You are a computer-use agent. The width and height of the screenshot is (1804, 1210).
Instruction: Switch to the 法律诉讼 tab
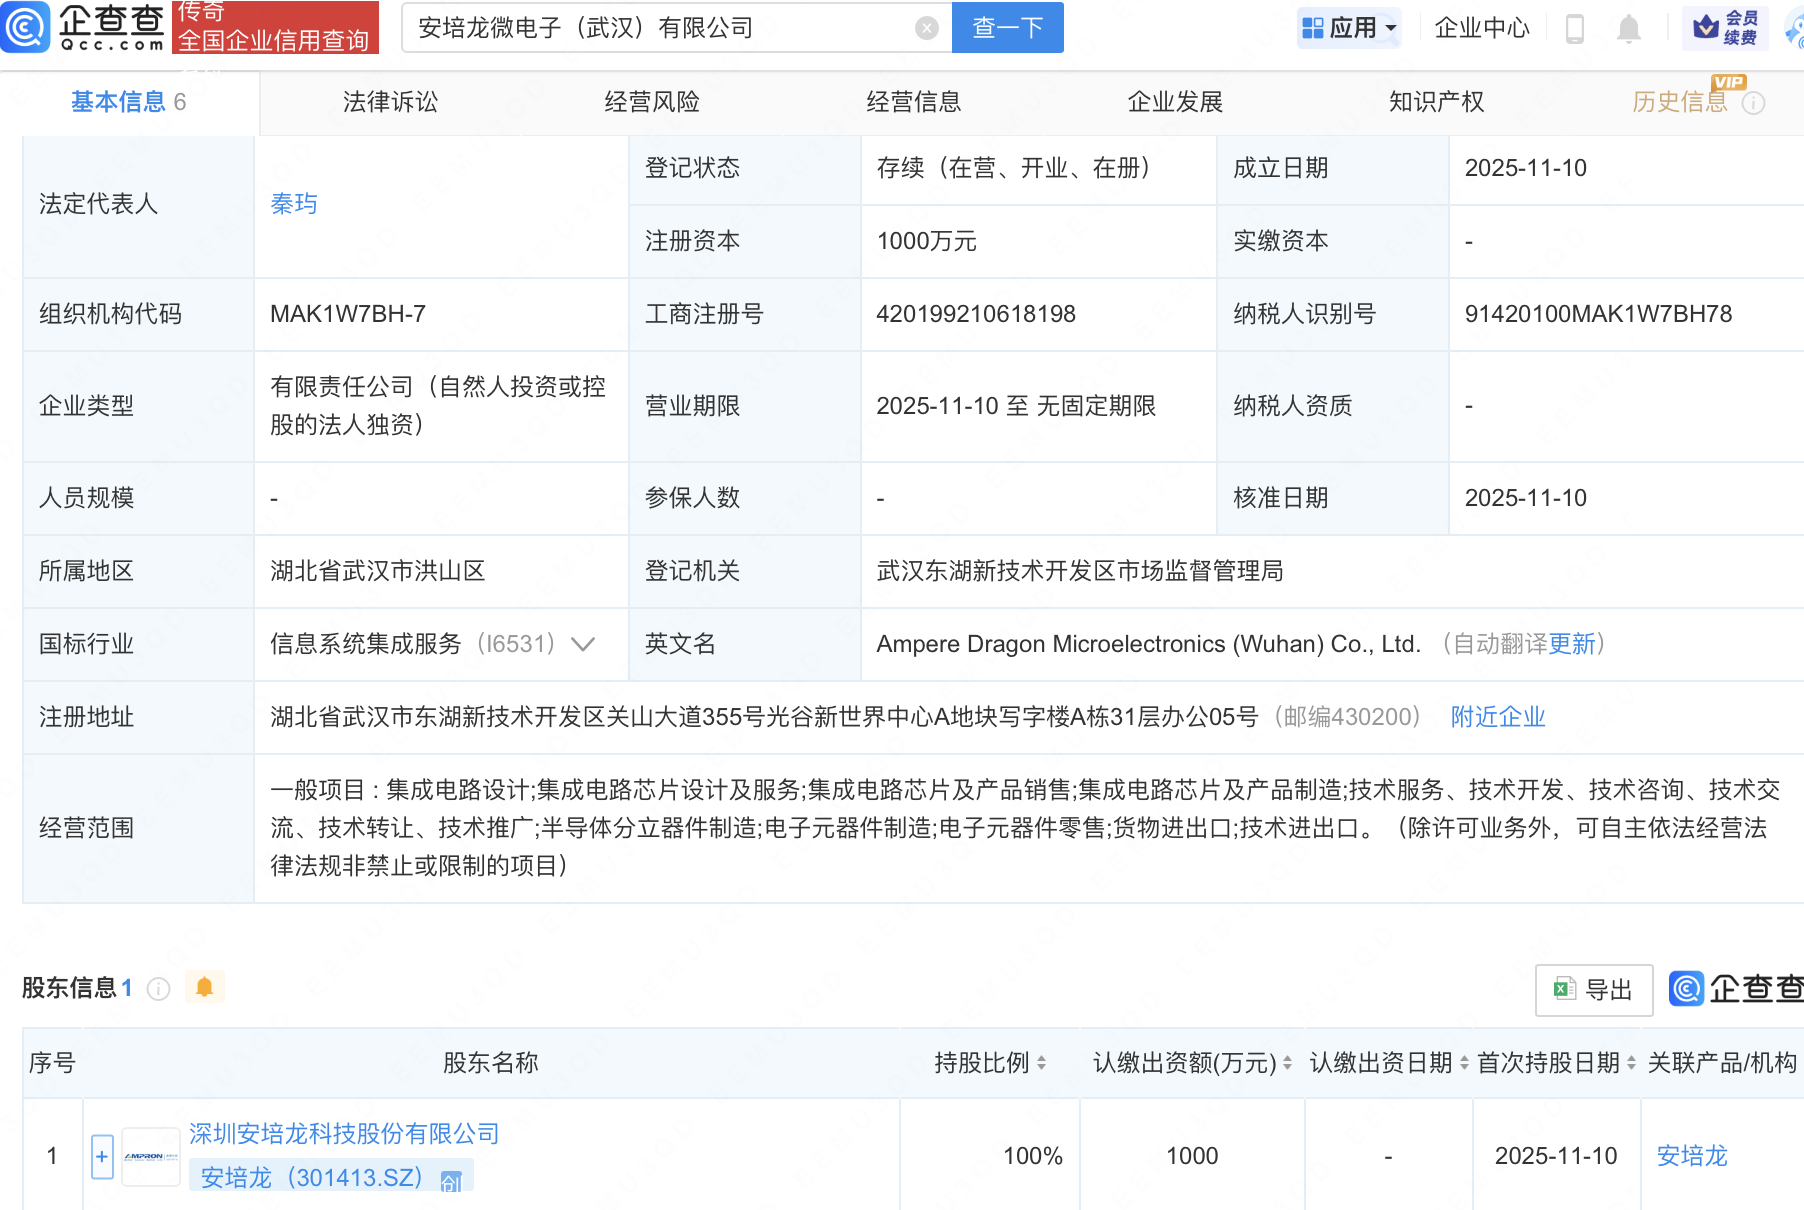pos(390,102)
